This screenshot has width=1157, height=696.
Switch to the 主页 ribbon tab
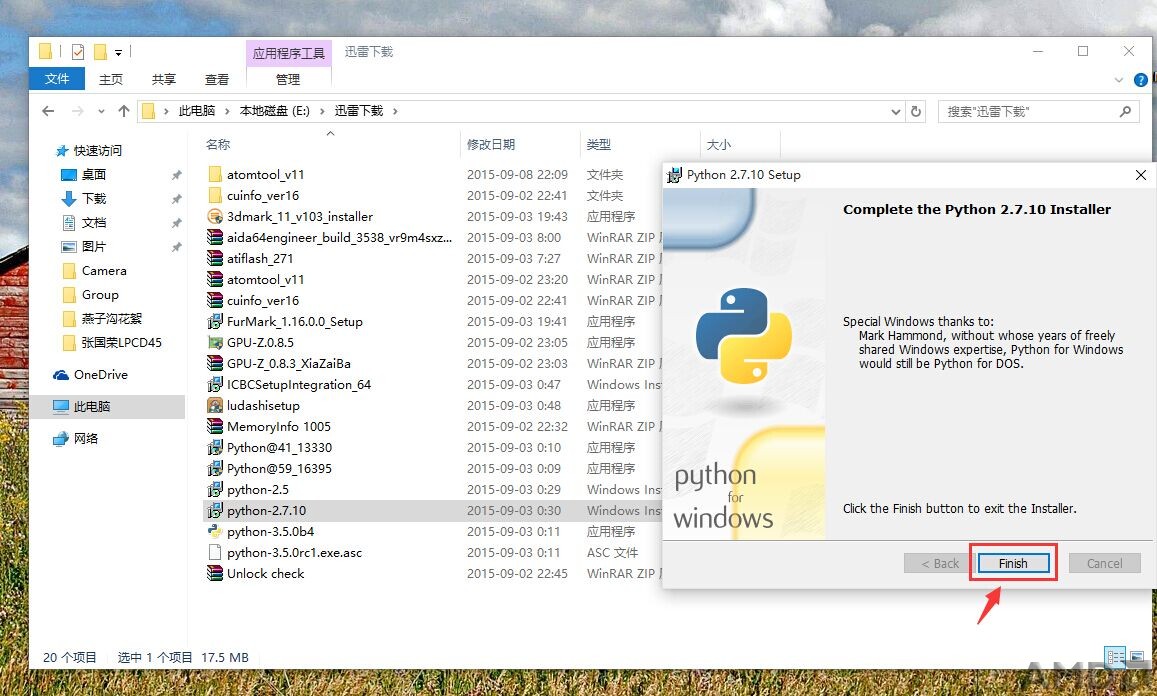tap(111, 79)
